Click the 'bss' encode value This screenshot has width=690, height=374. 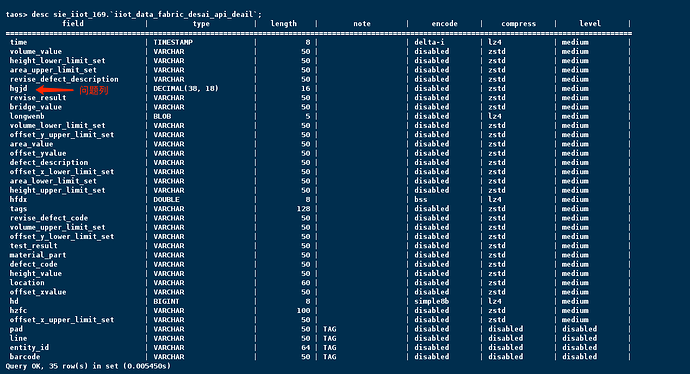pyautogui.click(x=420, y=199)
